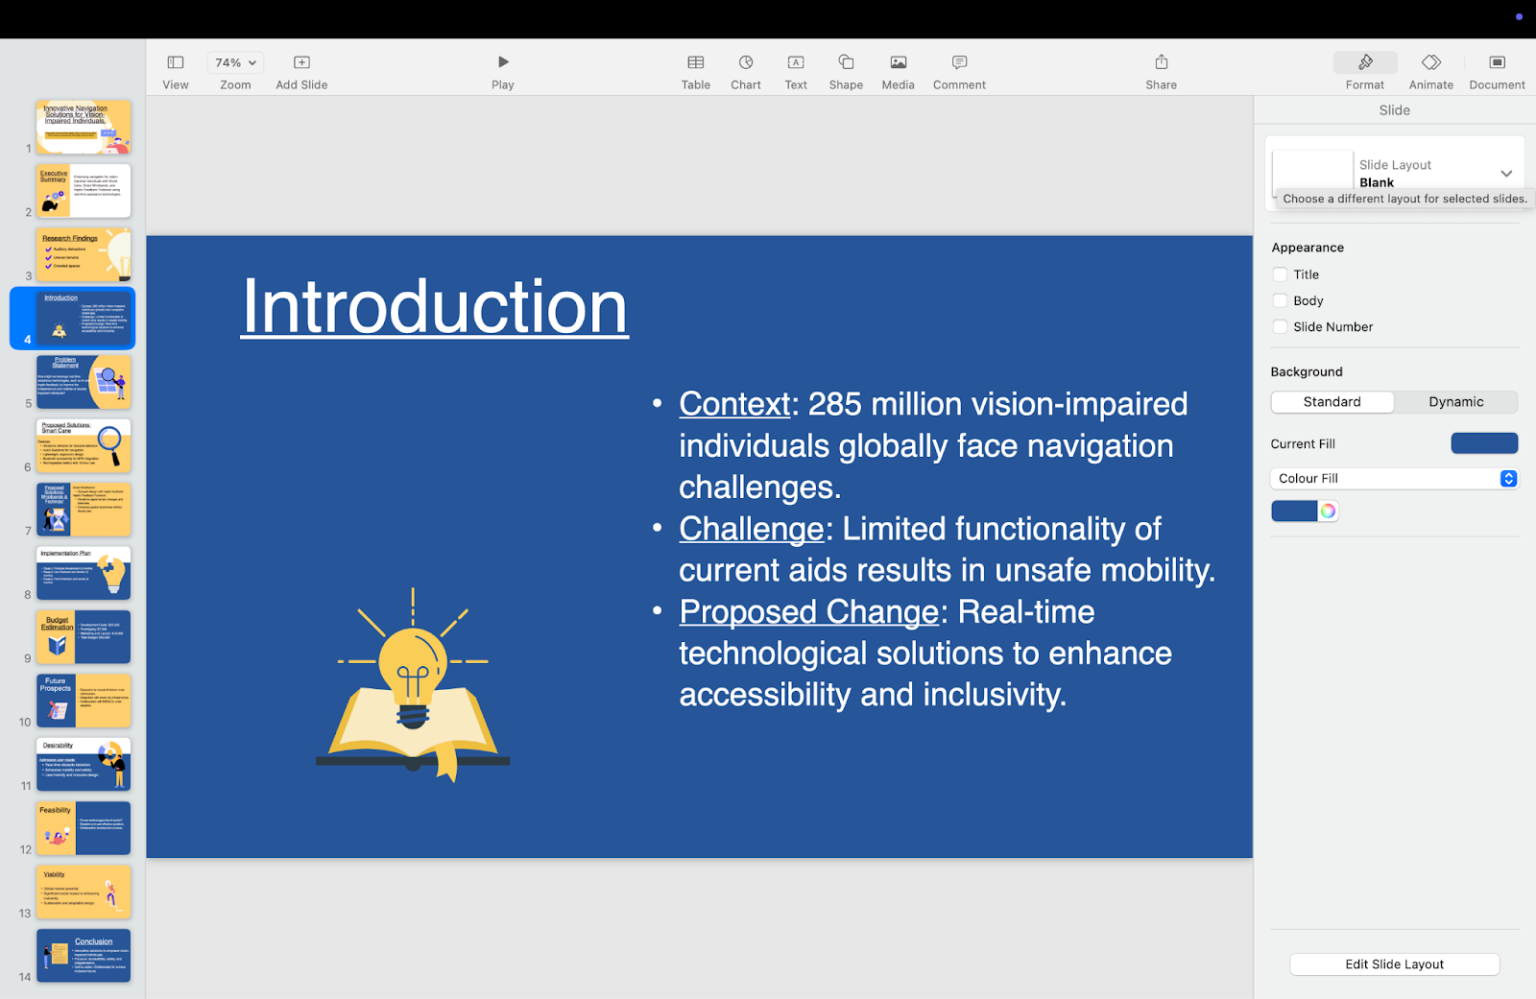Add a Text box
Image resolution: width=1536 pixels, height=999 pixels.
(x=795, y=70)
